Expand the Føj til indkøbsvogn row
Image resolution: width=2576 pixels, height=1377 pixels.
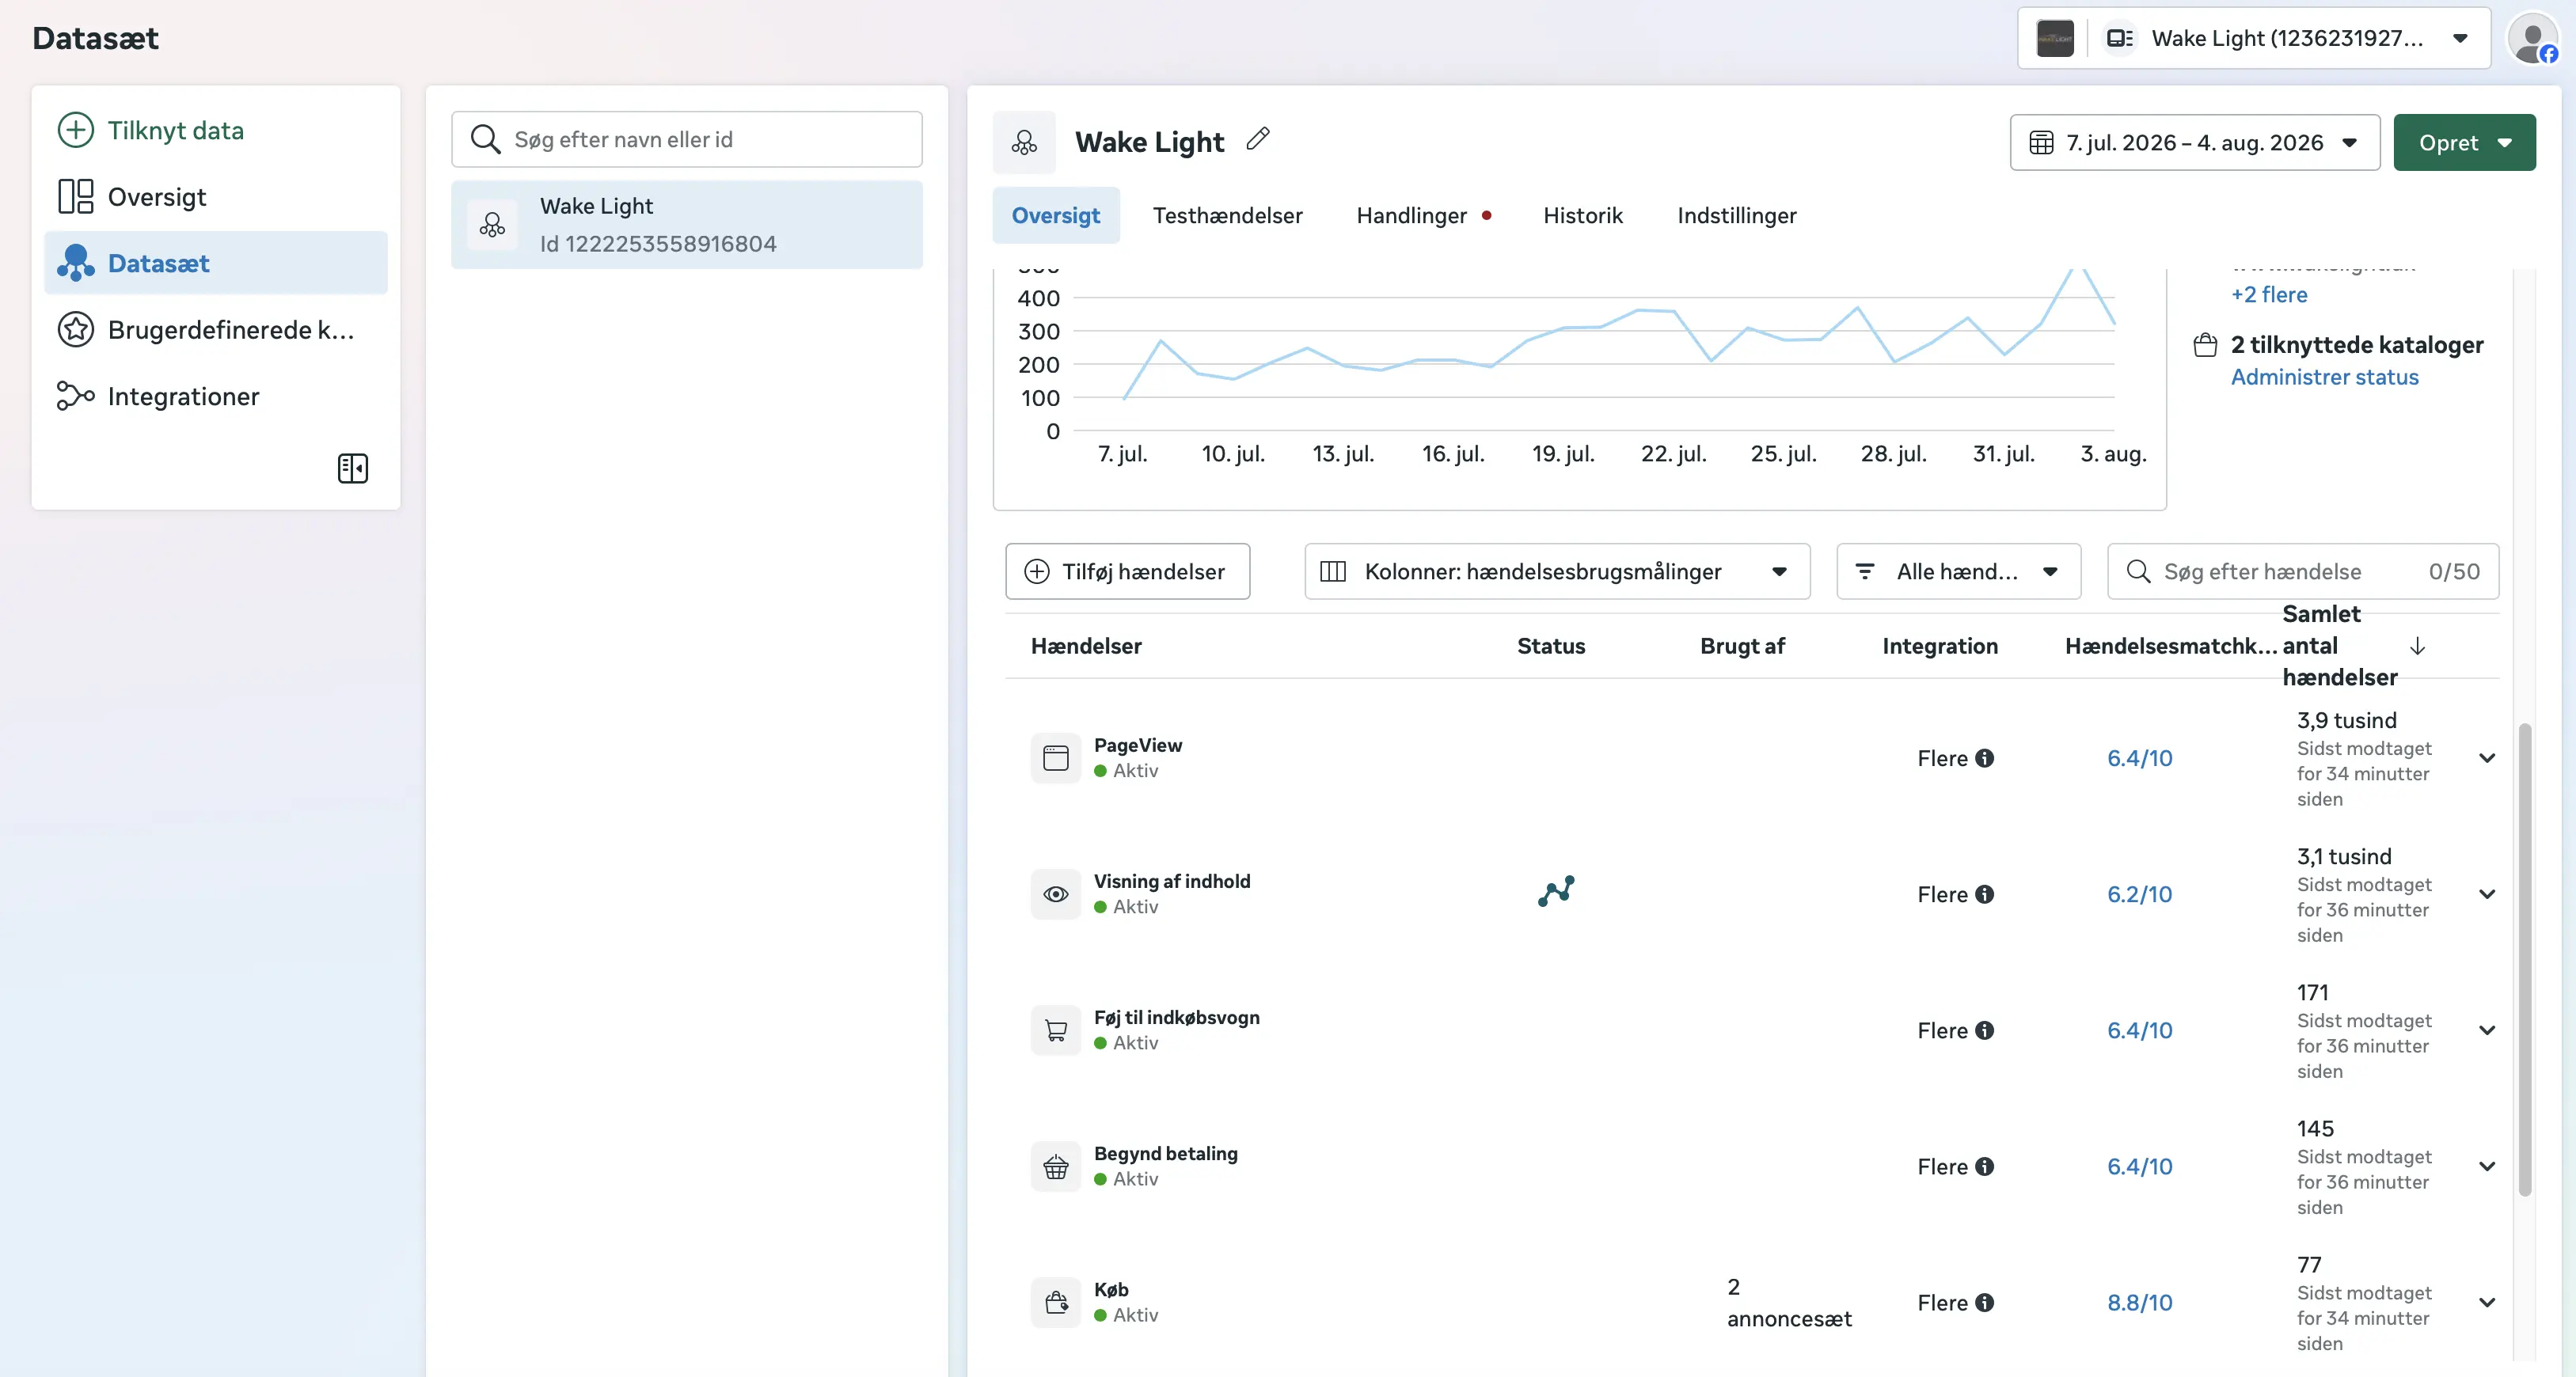(2487, 1030)
